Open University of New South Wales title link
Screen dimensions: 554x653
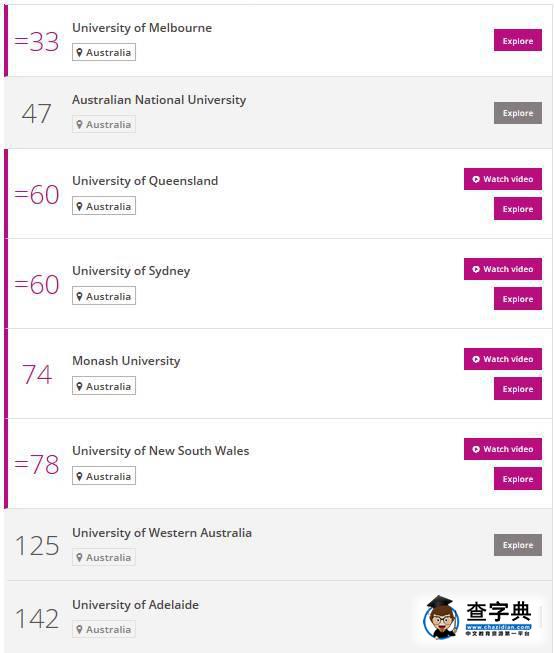tap(161, 451)
